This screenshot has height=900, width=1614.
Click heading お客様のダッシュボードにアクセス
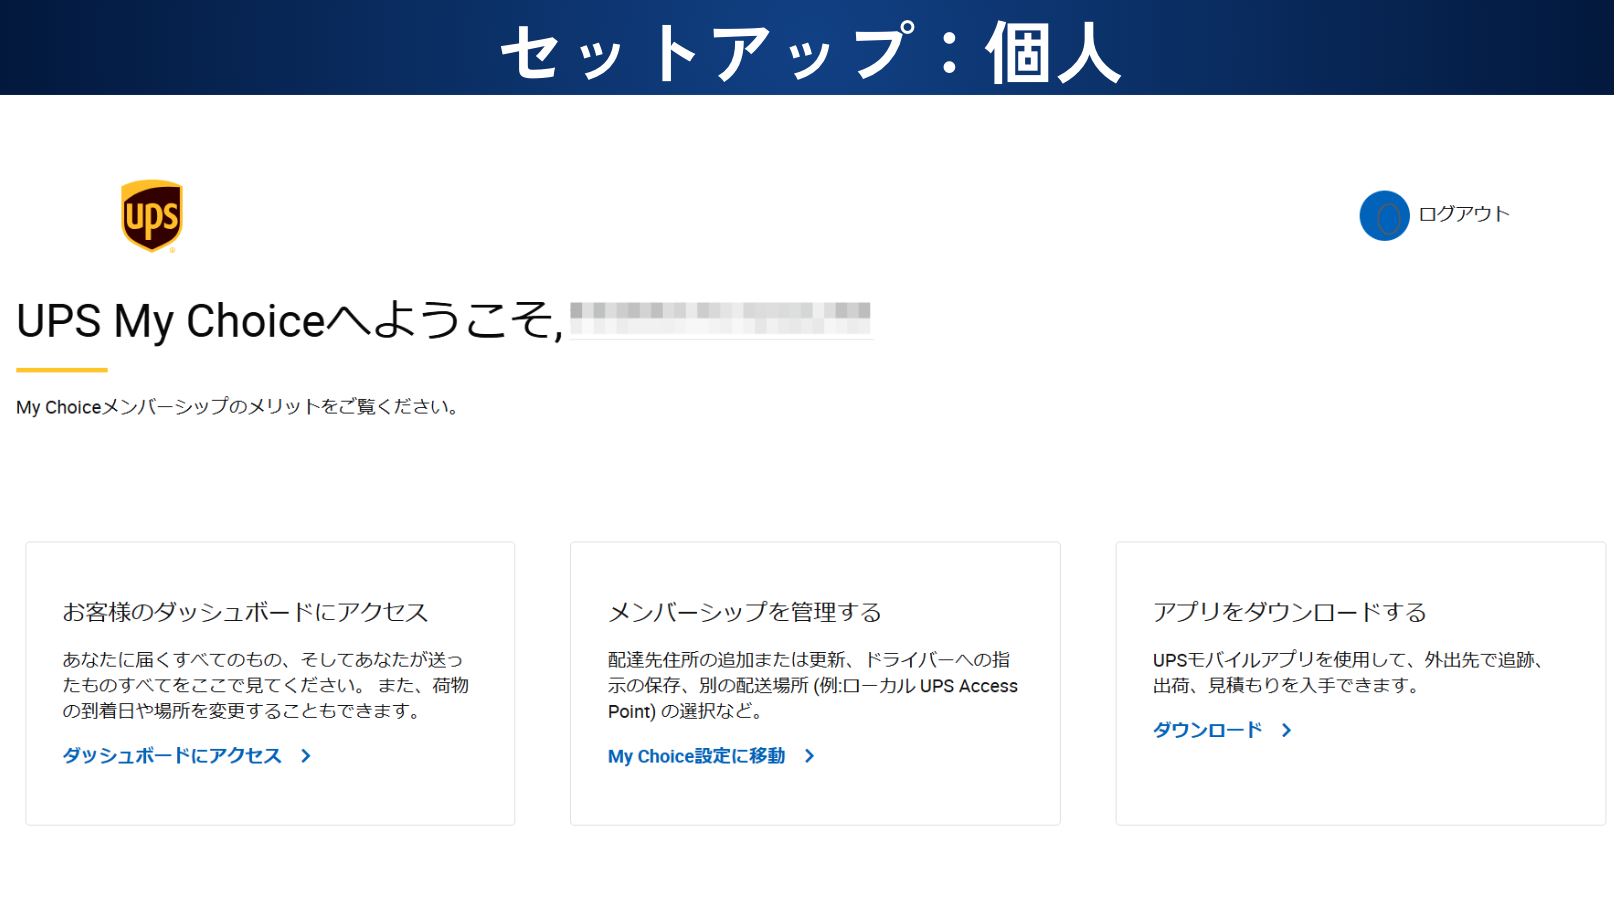[245, 612]
